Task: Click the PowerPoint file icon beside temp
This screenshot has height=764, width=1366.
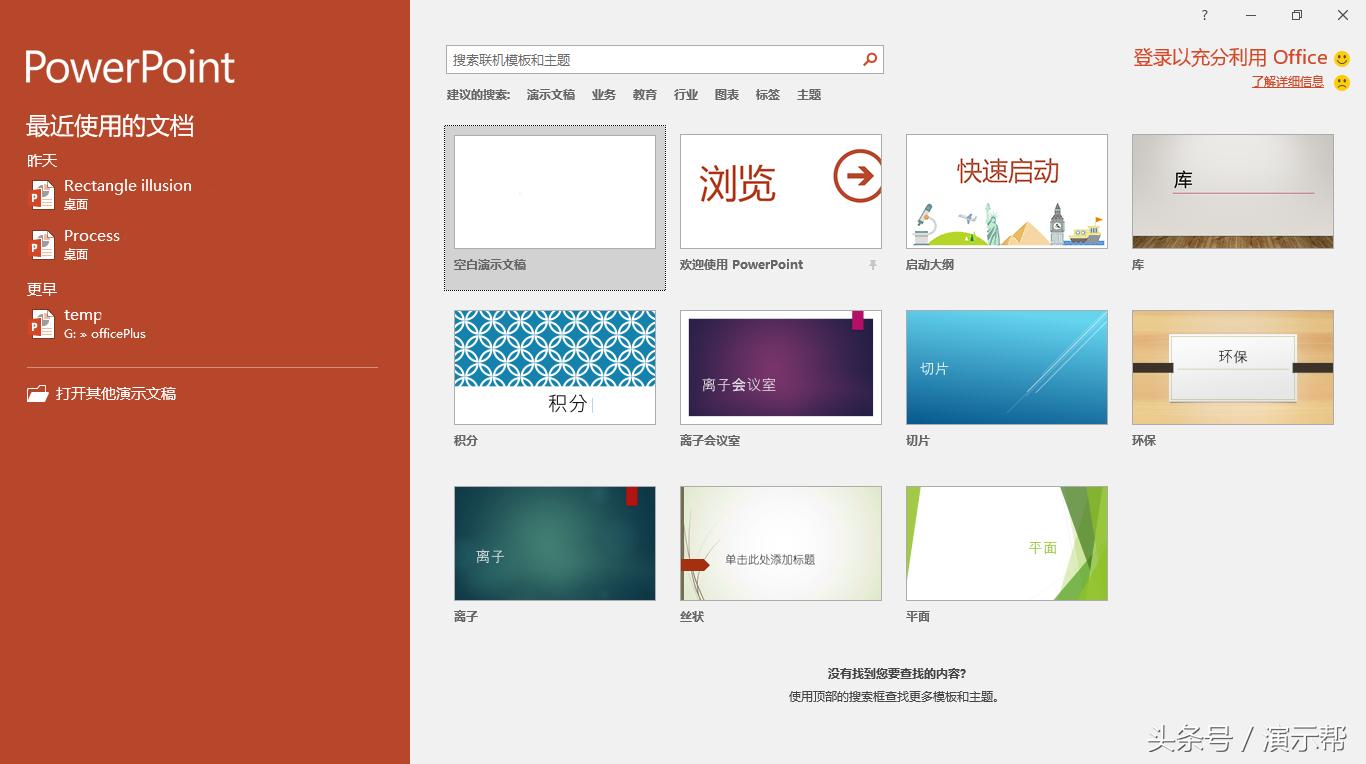Action: (x=42, y=323)
